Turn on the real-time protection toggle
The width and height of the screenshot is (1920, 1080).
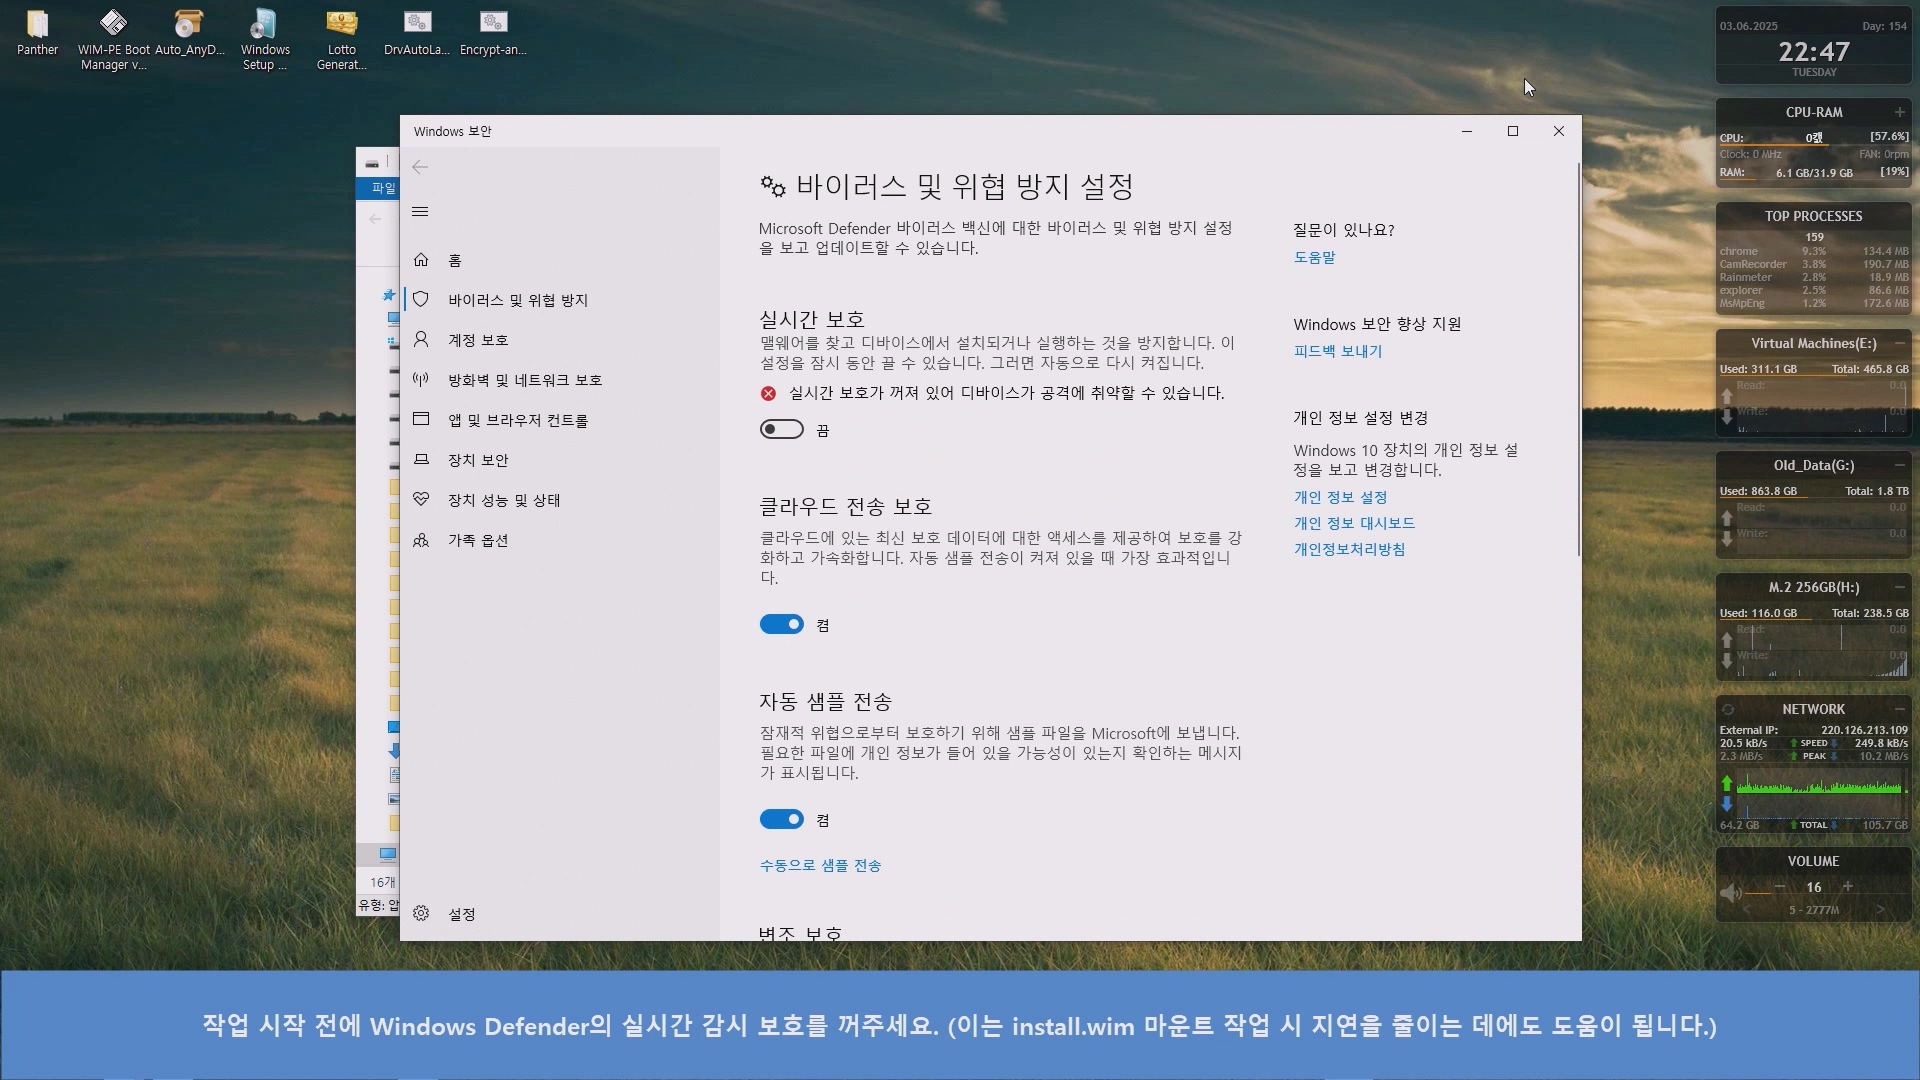coord(781,430)
